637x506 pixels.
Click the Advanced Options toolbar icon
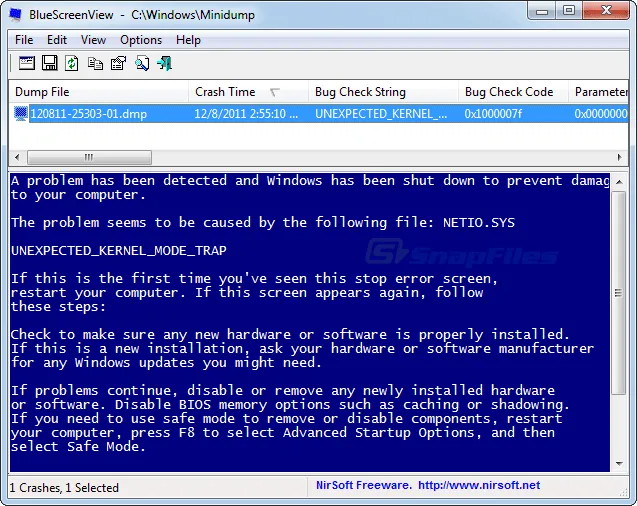26,63
